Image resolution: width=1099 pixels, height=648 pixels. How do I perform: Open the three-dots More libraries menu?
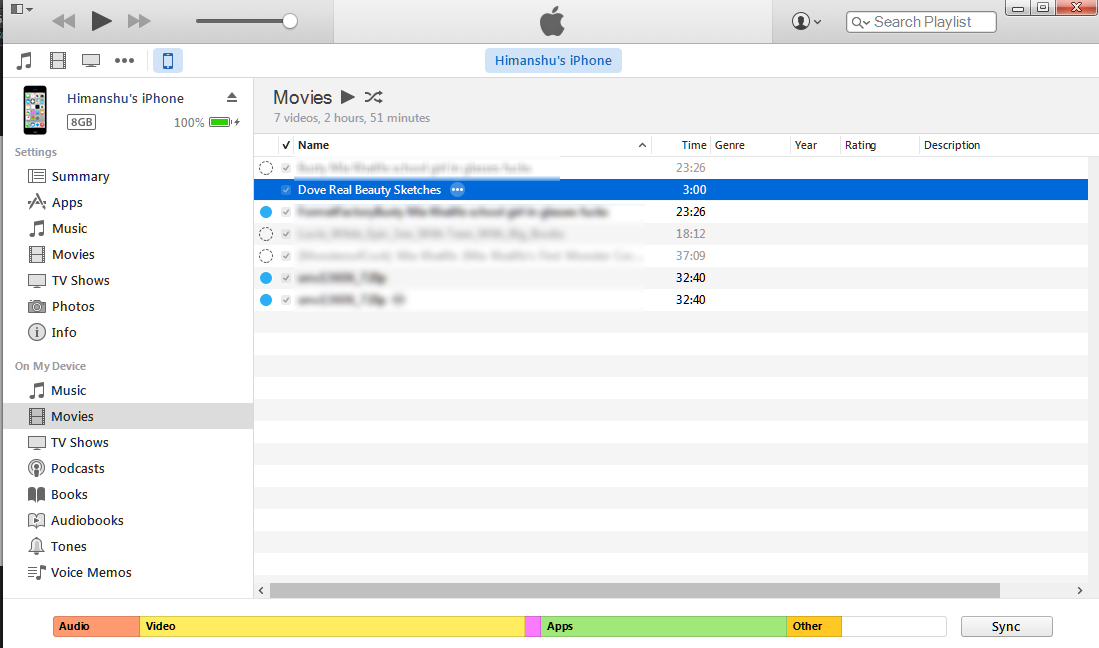[x=124, y=61]
